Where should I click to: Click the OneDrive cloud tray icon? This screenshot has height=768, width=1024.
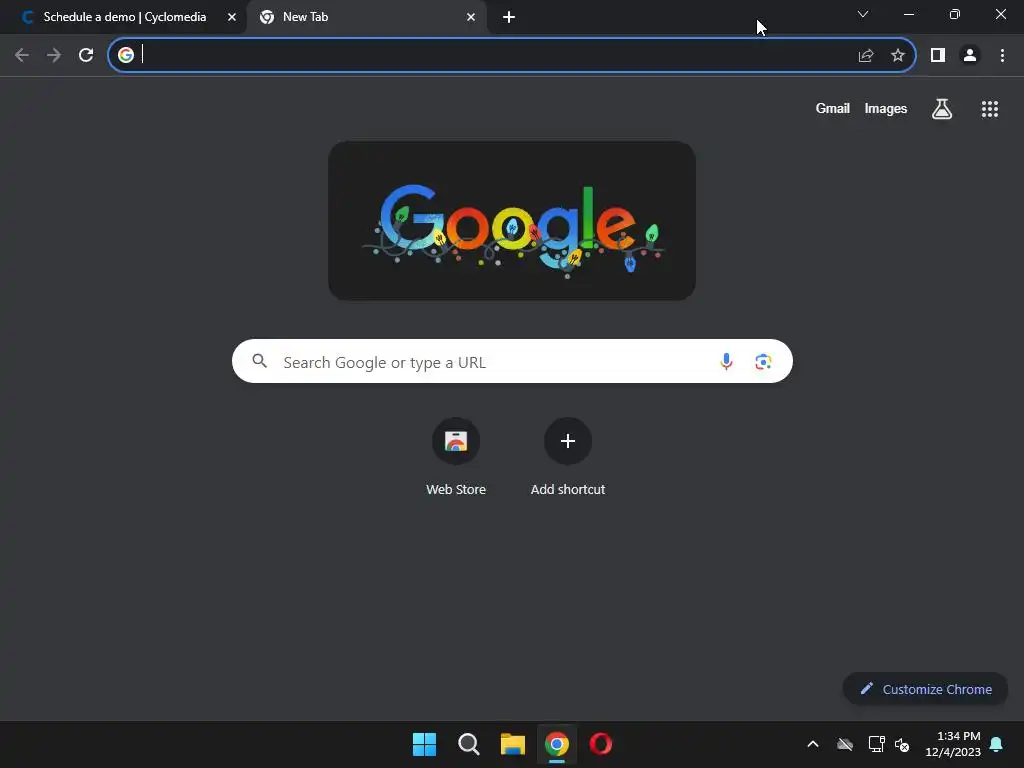pos(845,744)
